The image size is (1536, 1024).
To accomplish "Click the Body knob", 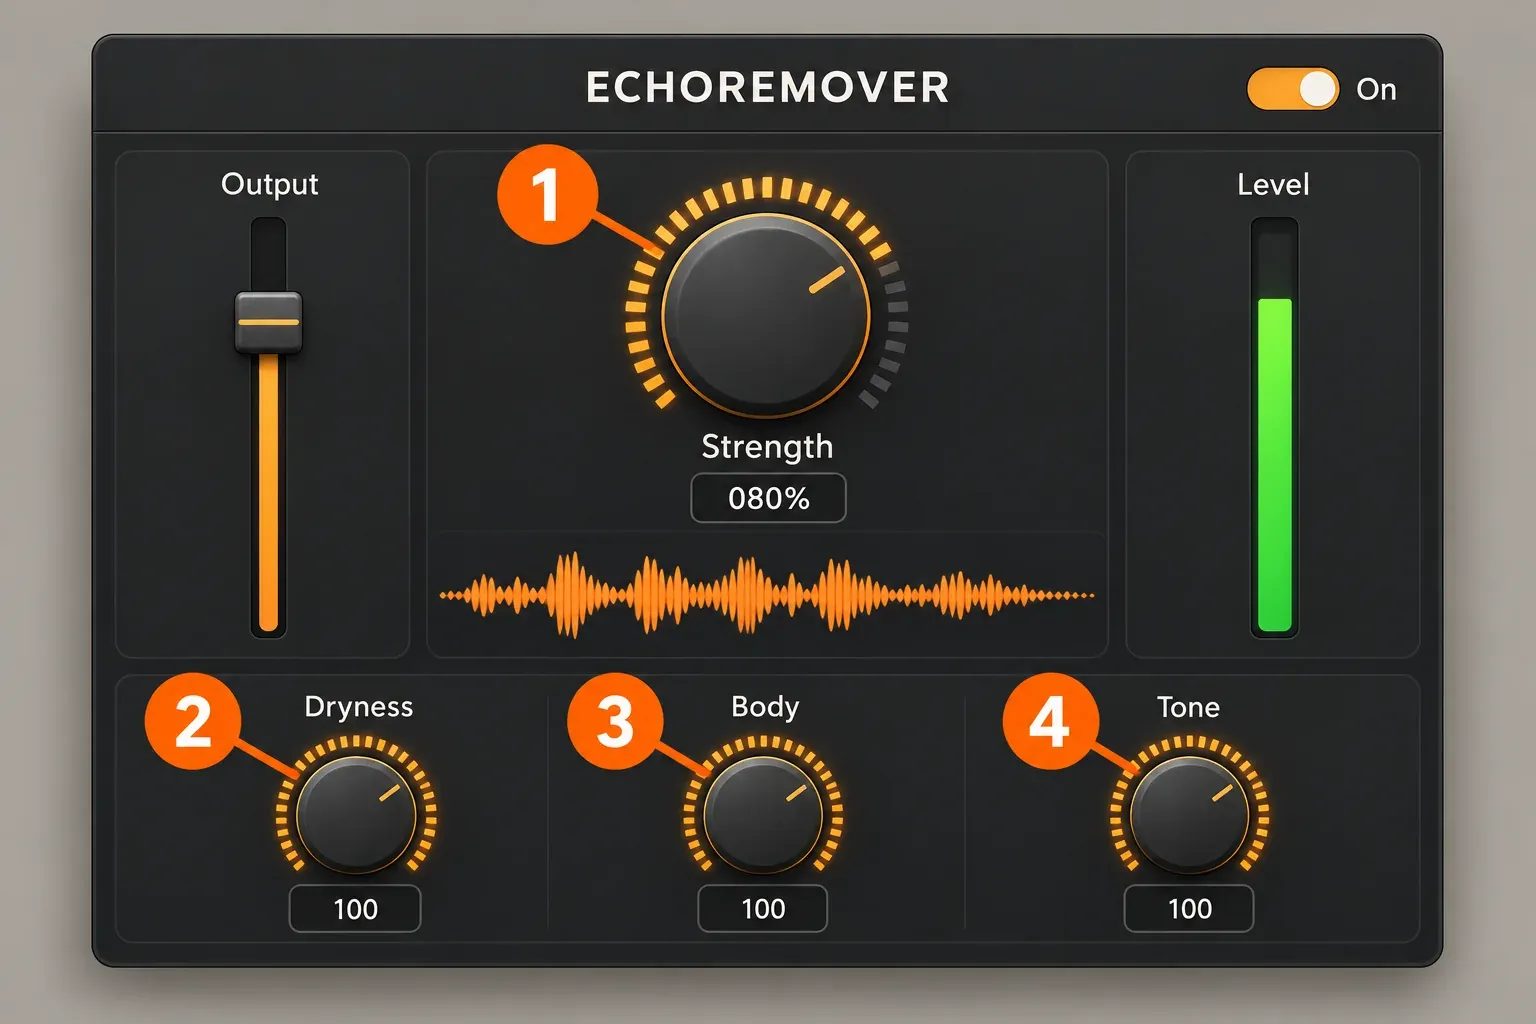I will tap(763, 814).
